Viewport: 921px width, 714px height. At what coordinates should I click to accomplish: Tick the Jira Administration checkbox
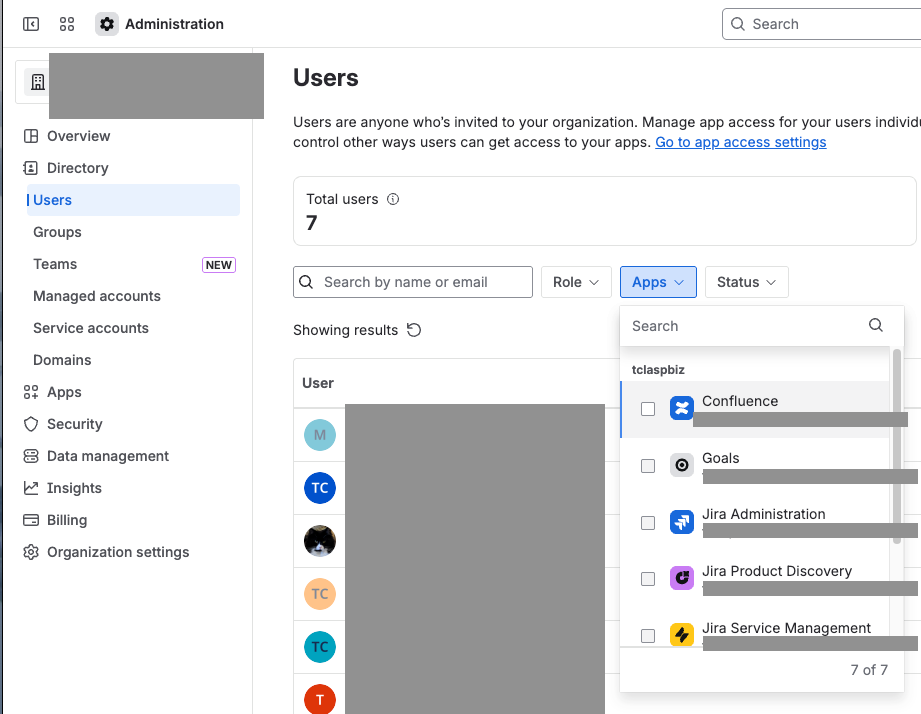point(648,523)
